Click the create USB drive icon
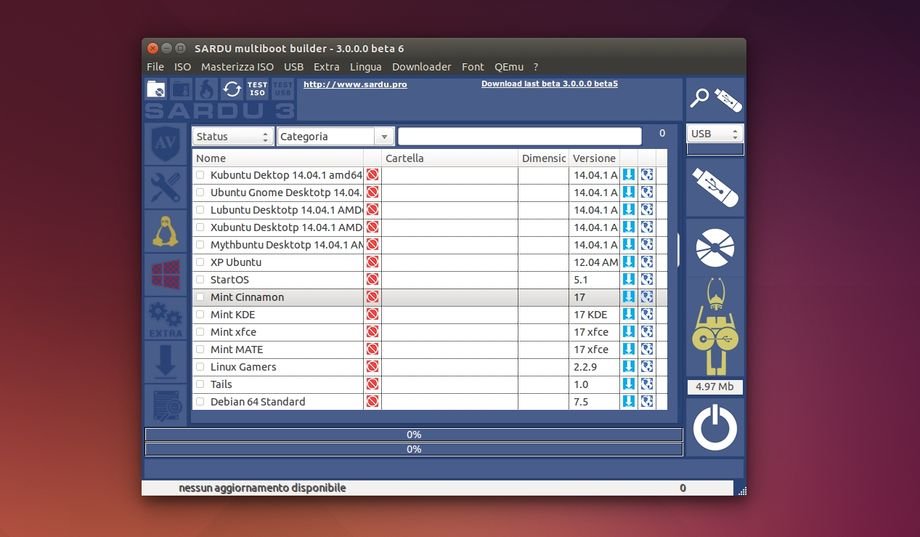This screenshot has height=537, width=920. point(715,187)
